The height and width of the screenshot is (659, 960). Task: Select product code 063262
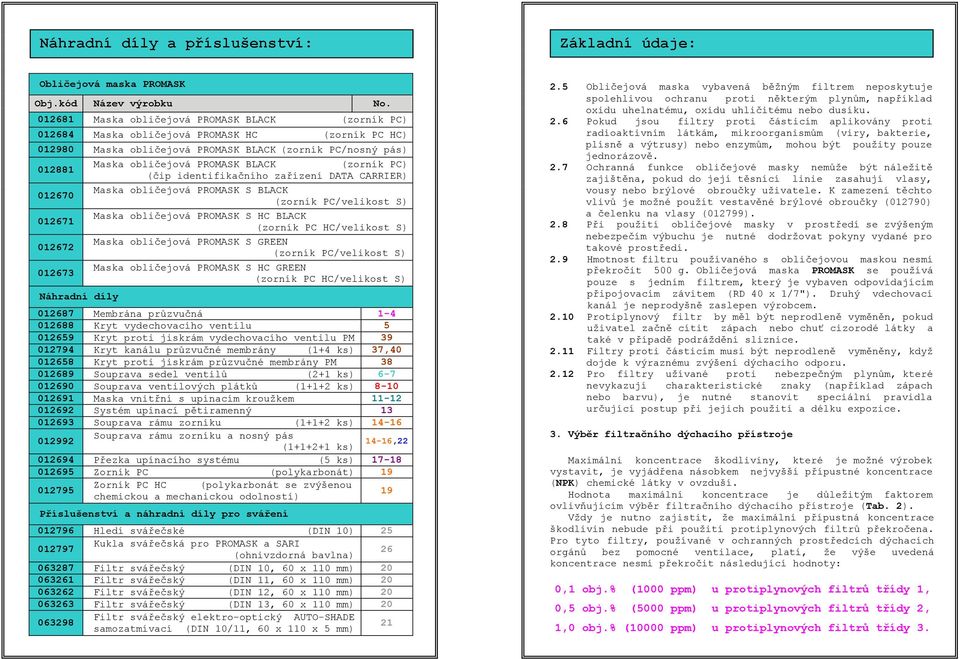tap(56, 592)
